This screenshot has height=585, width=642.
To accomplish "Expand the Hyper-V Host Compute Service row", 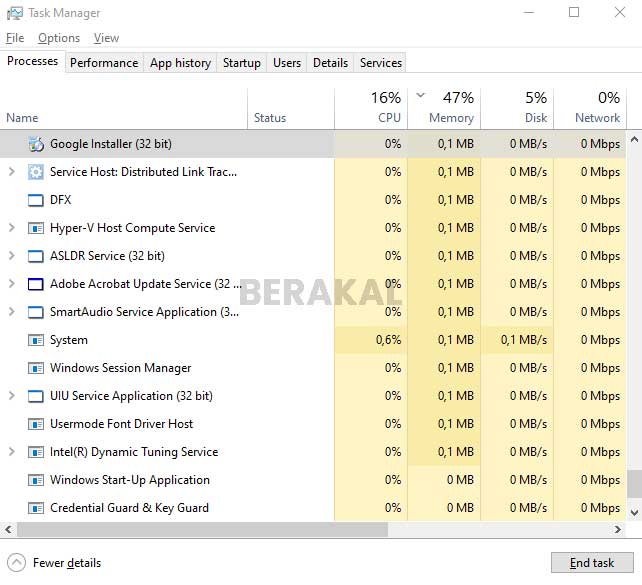I will pyautogui.click(x=12, y=228).
